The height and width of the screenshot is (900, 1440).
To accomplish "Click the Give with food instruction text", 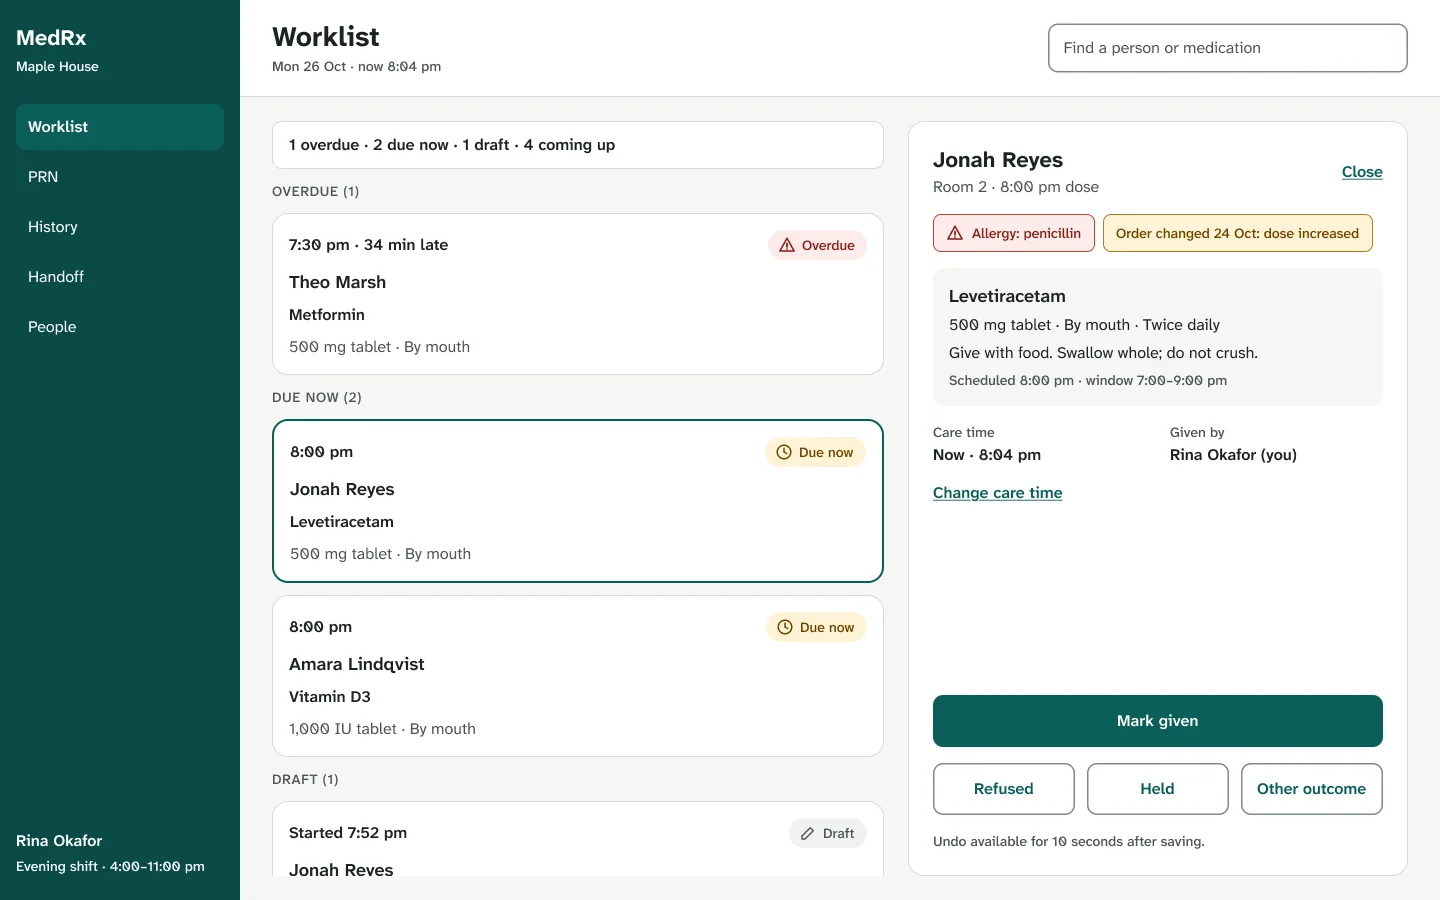I will 1103,353.
